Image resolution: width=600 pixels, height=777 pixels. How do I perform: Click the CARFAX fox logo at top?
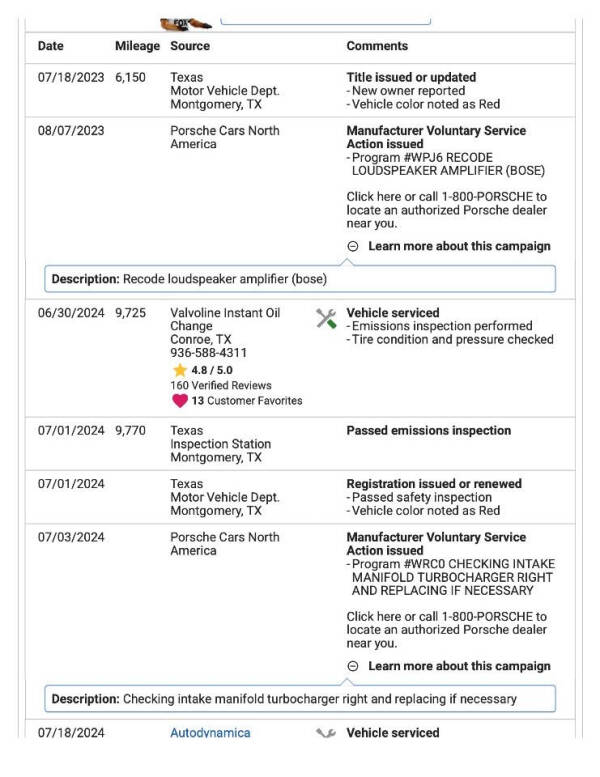(x=187, y=21)
